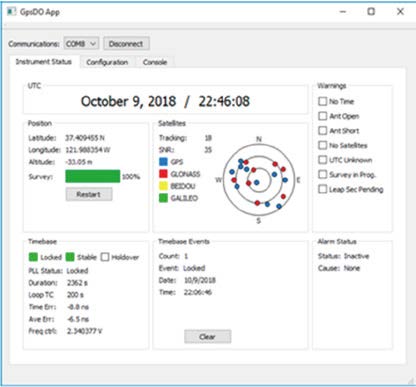This screenshot has height=387, width=416.
Task: Click the blue GPS legend square
Action: 163,162
